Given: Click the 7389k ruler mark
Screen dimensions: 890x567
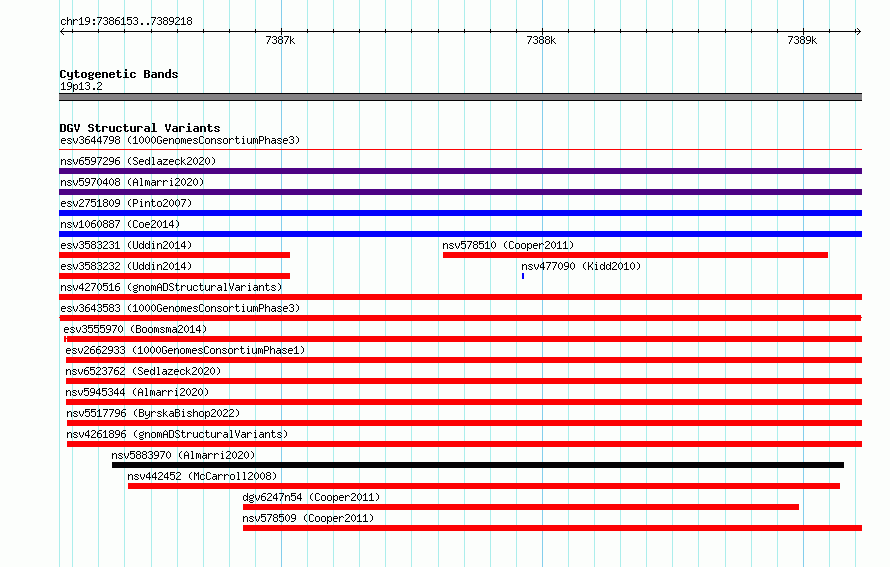Looking at the screenshot, I should pyautogui.click(x=803, y=40).
